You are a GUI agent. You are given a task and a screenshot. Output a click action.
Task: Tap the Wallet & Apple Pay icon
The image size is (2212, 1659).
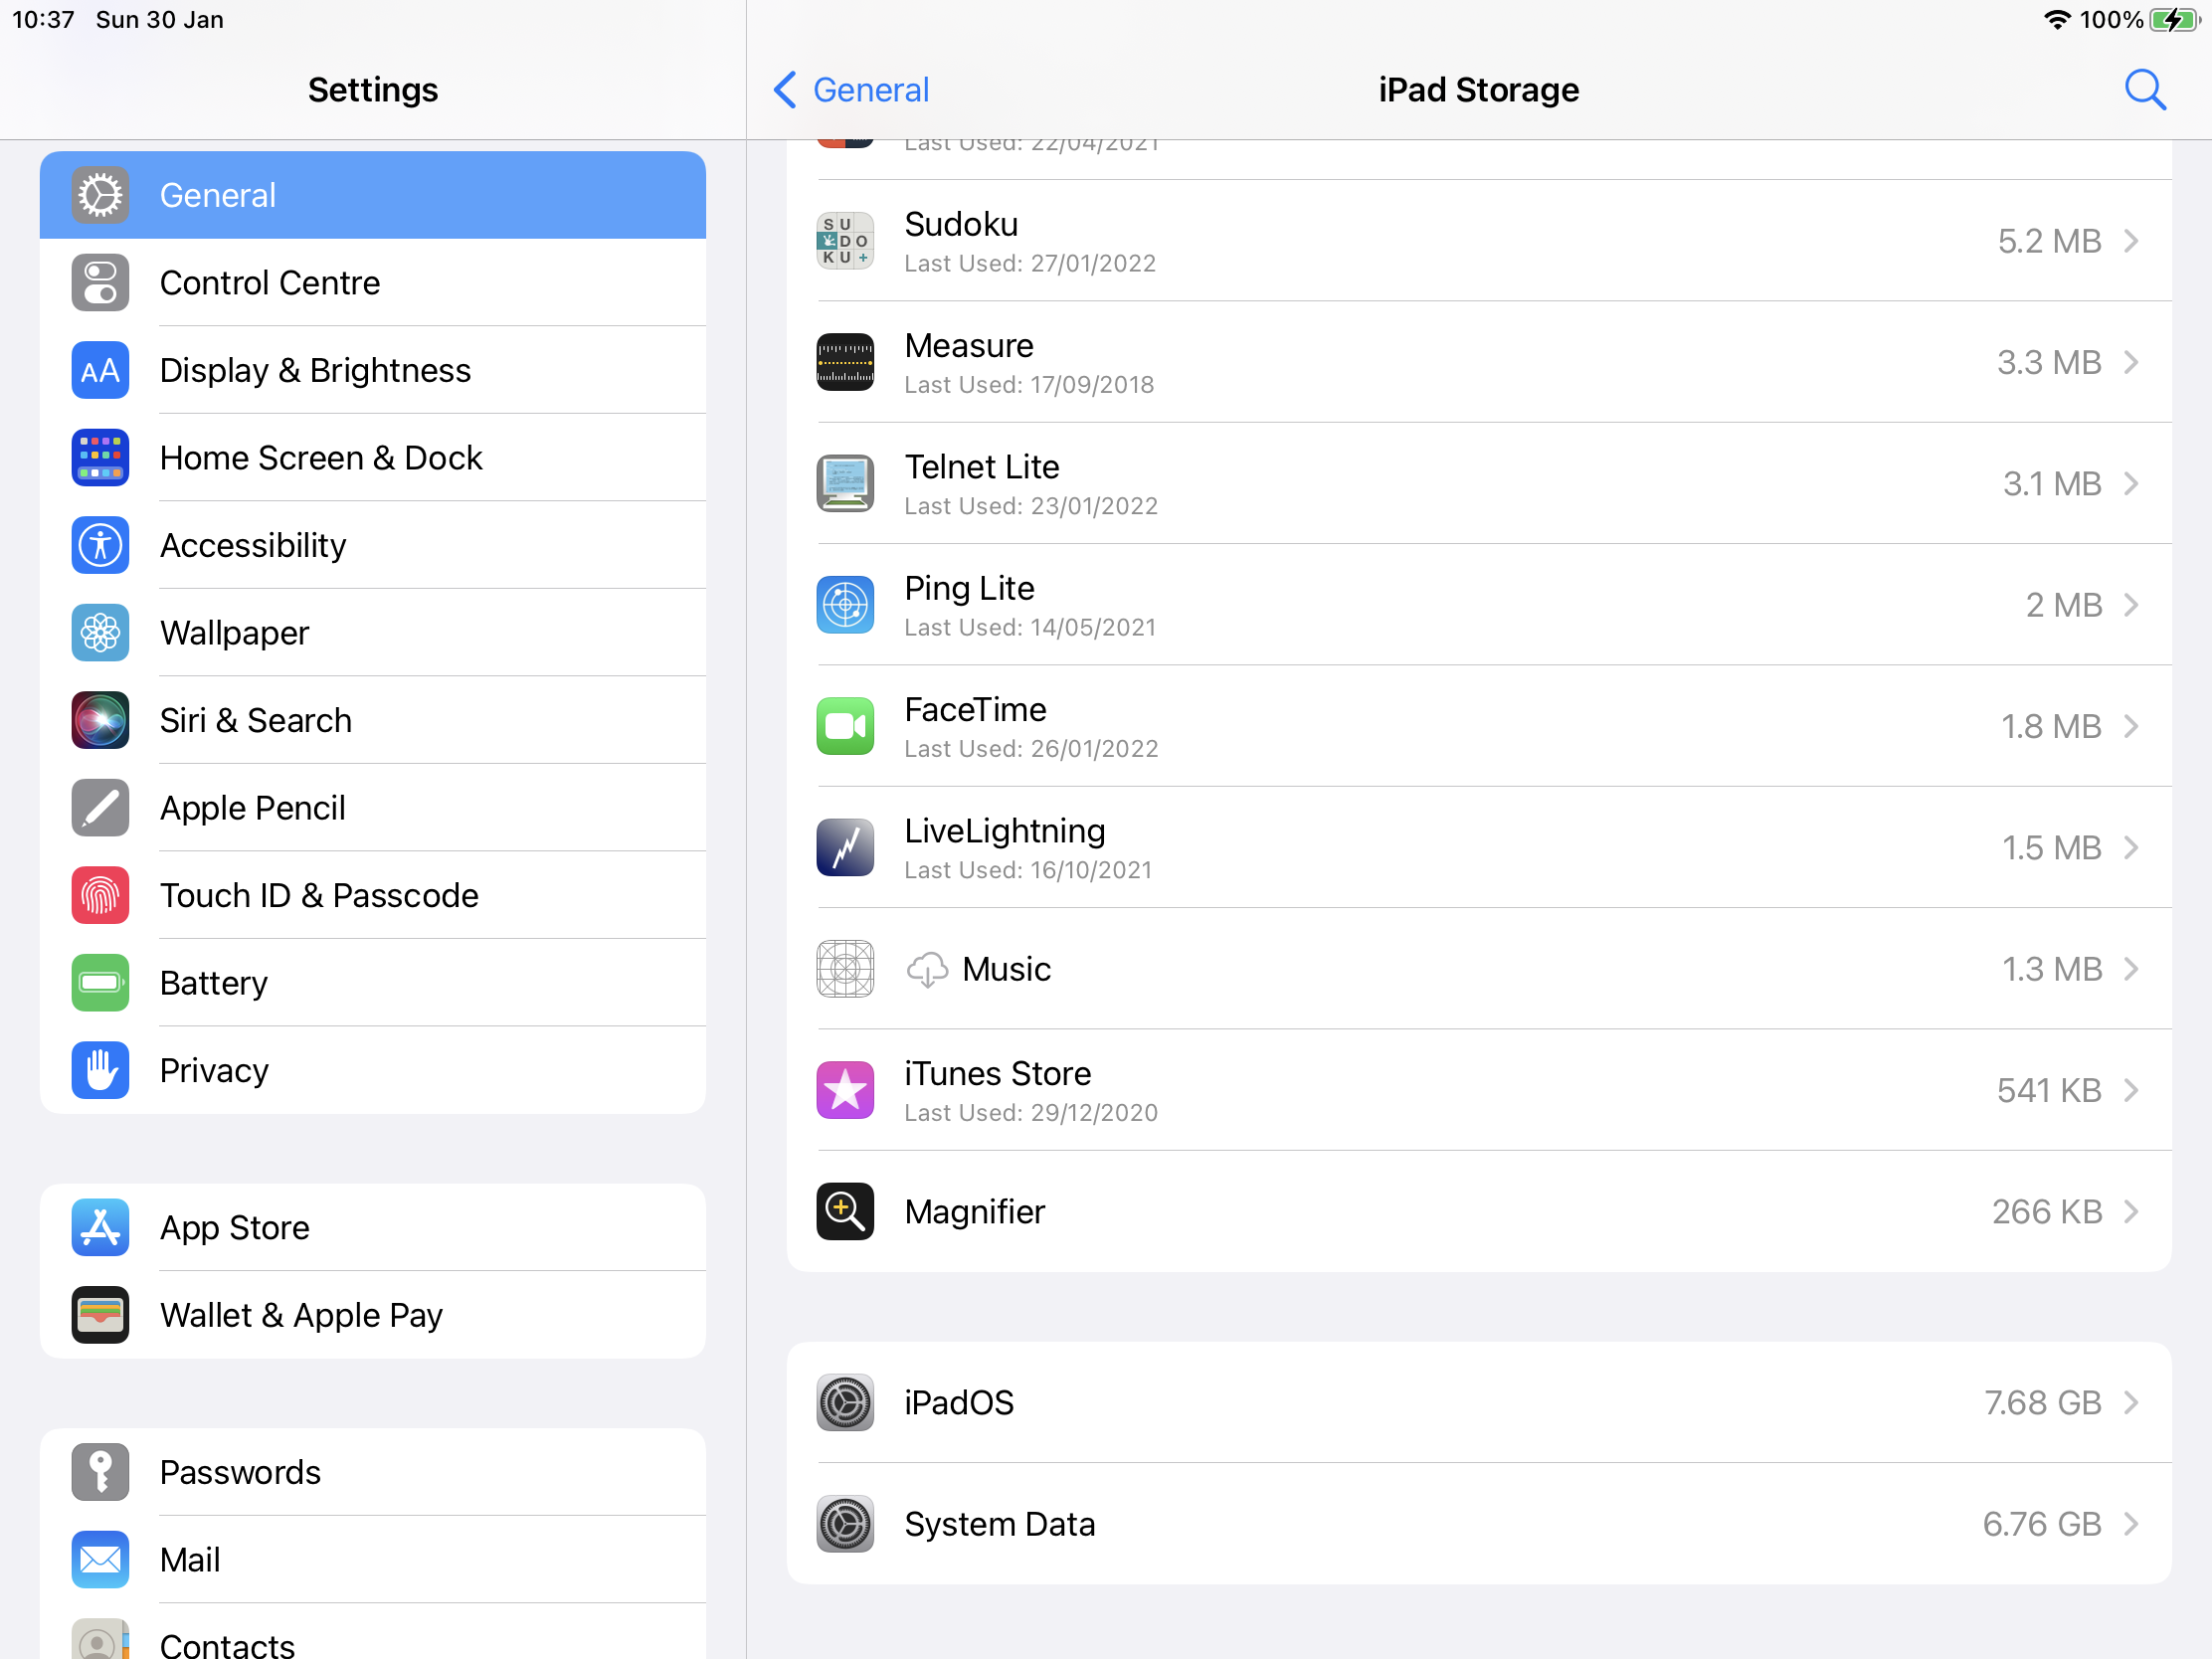click(100, 1315)
